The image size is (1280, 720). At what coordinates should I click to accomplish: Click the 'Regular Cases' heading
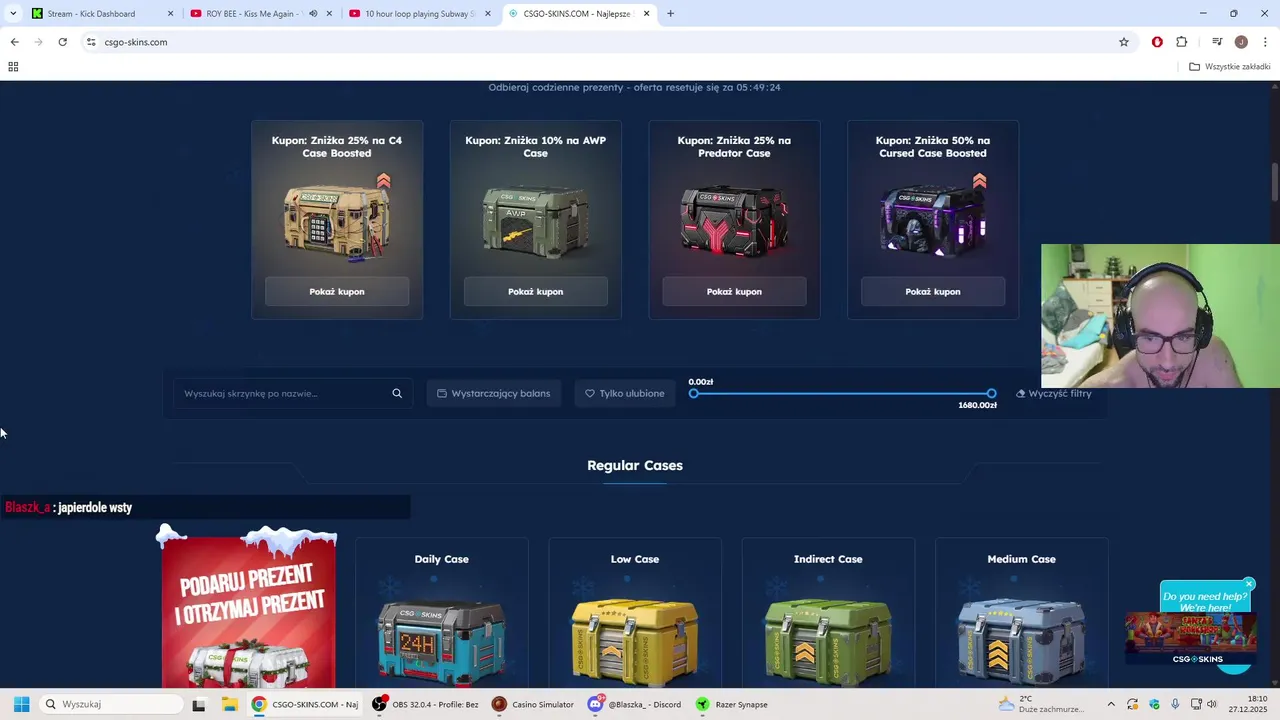click(635, 465)
